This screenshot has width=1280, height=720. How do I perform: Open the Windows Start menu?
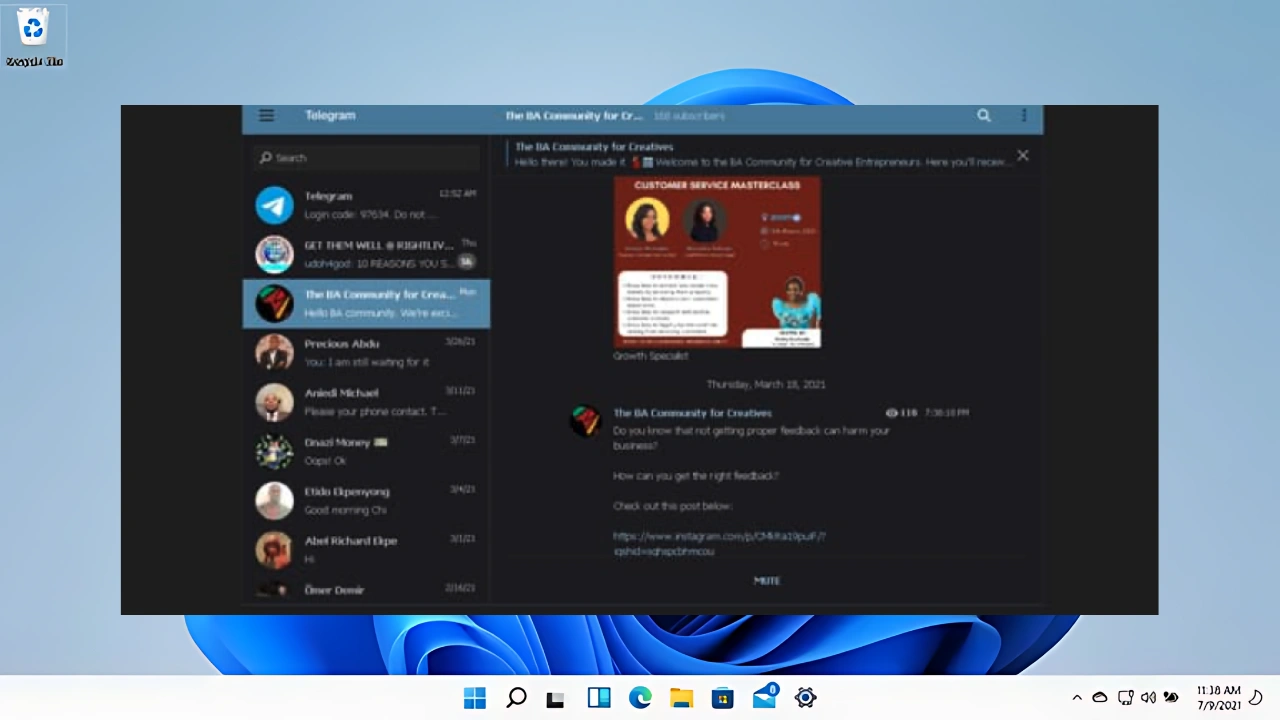[x=475, y=698]
